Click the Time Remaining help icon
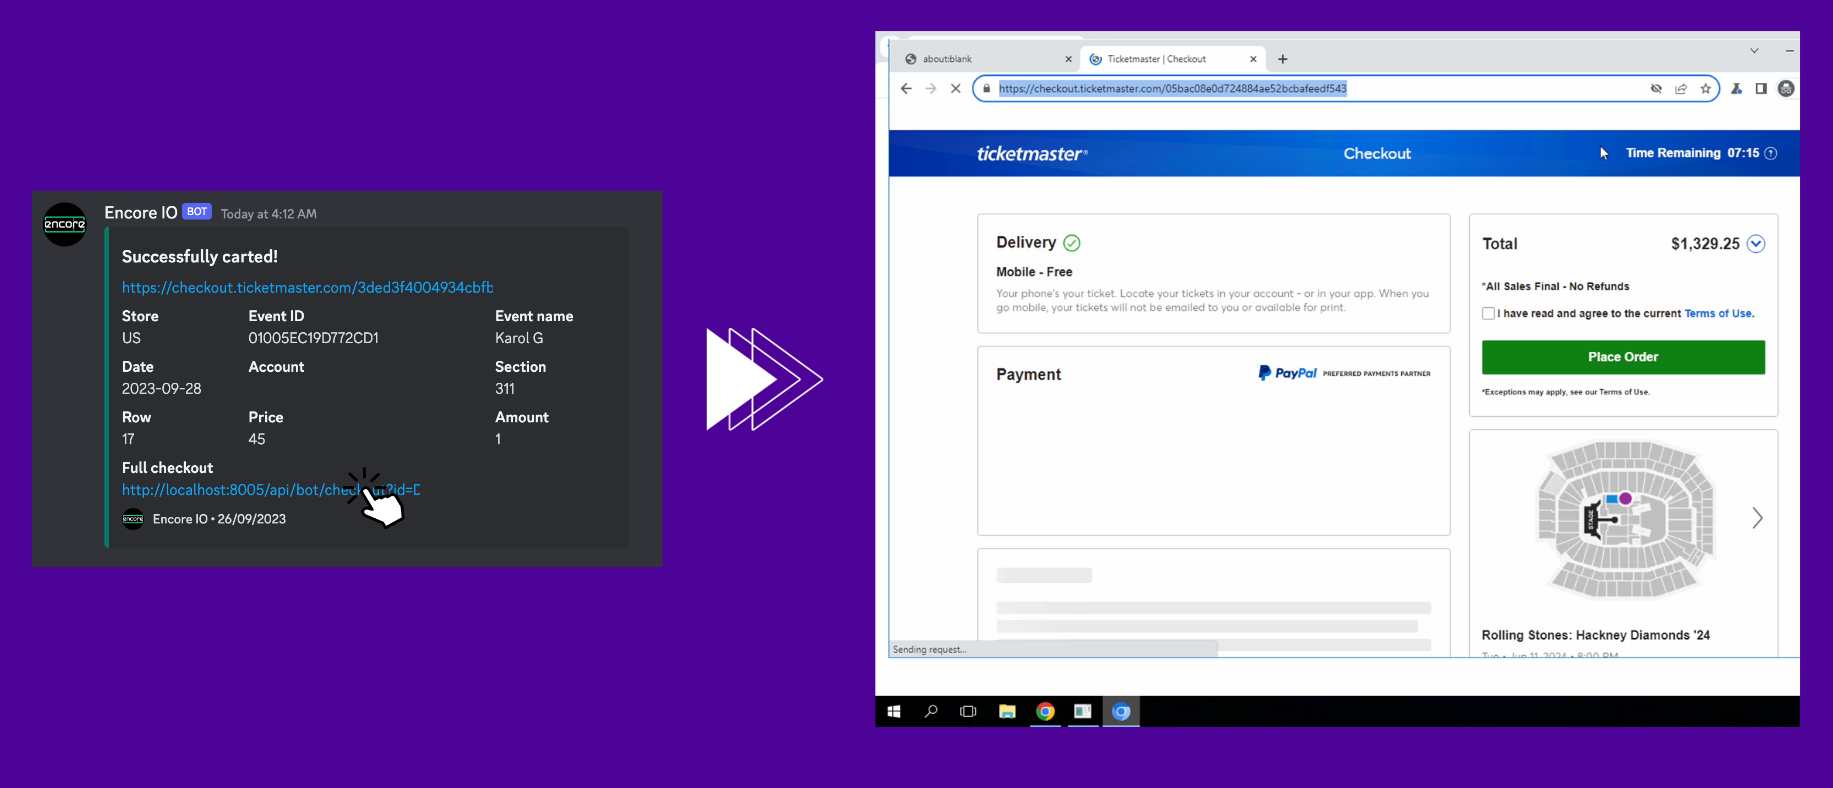 point(1771,154)
